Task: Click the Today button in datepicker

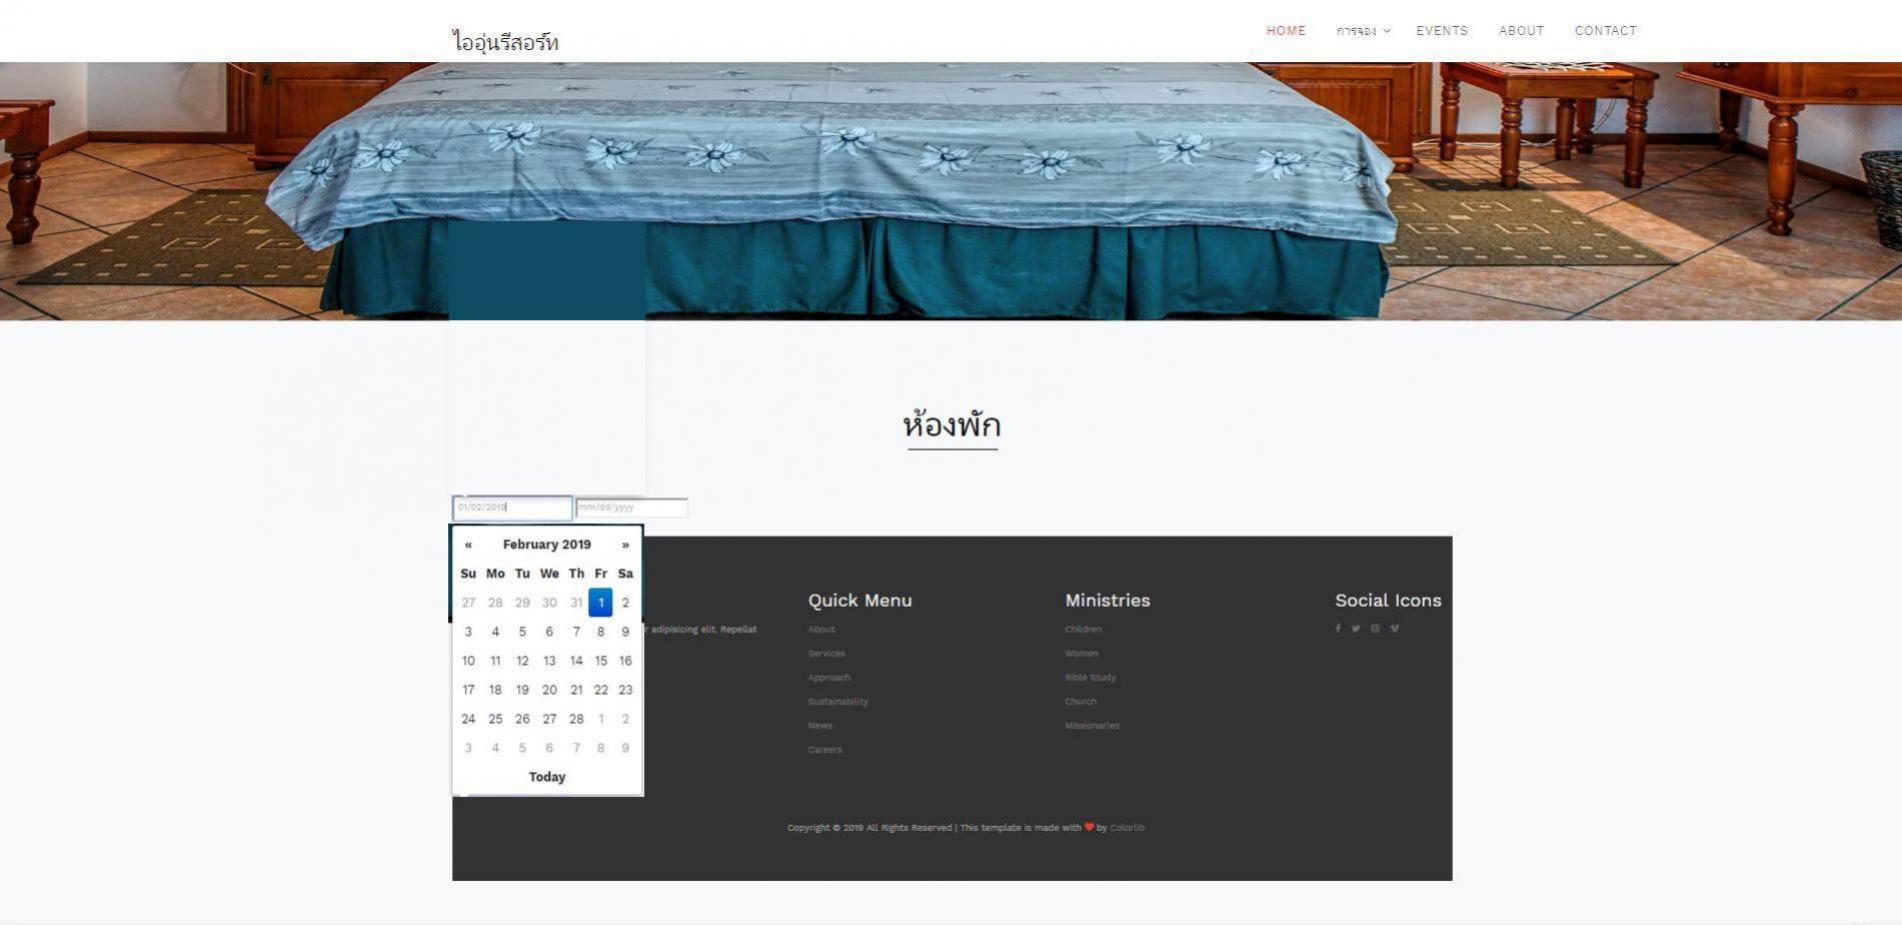Action: pos(547,777)
